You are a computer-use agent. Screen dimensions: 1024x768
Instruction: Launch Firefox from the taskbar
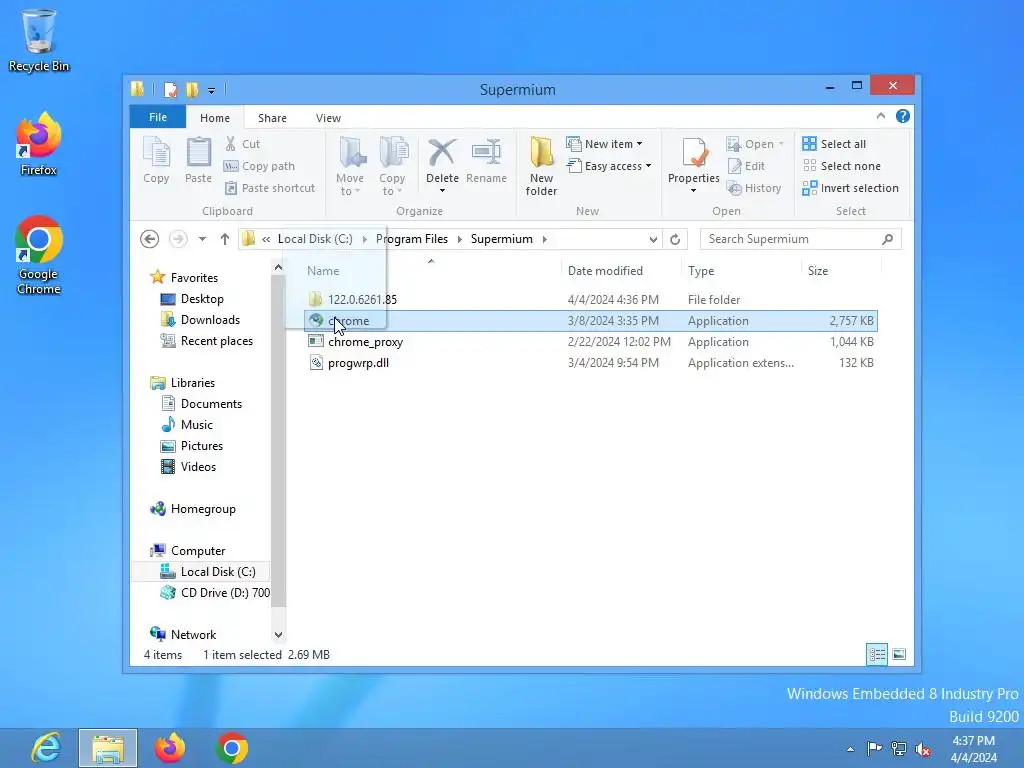click(170, 748)
